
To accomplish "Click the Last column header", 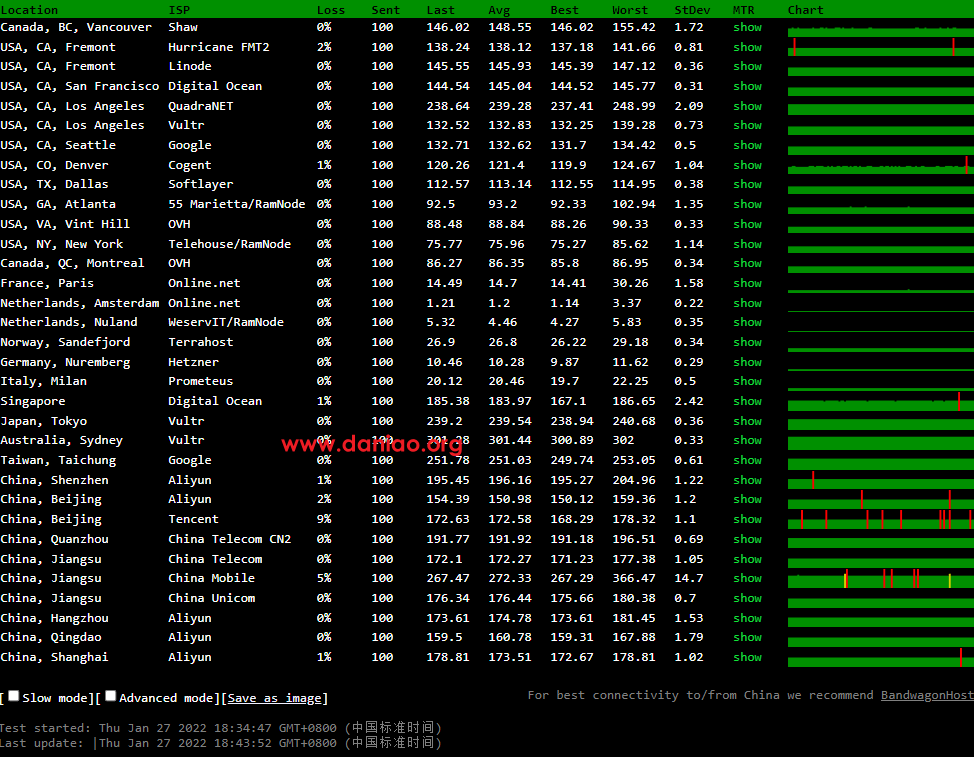I will click(x=440, y=10).
